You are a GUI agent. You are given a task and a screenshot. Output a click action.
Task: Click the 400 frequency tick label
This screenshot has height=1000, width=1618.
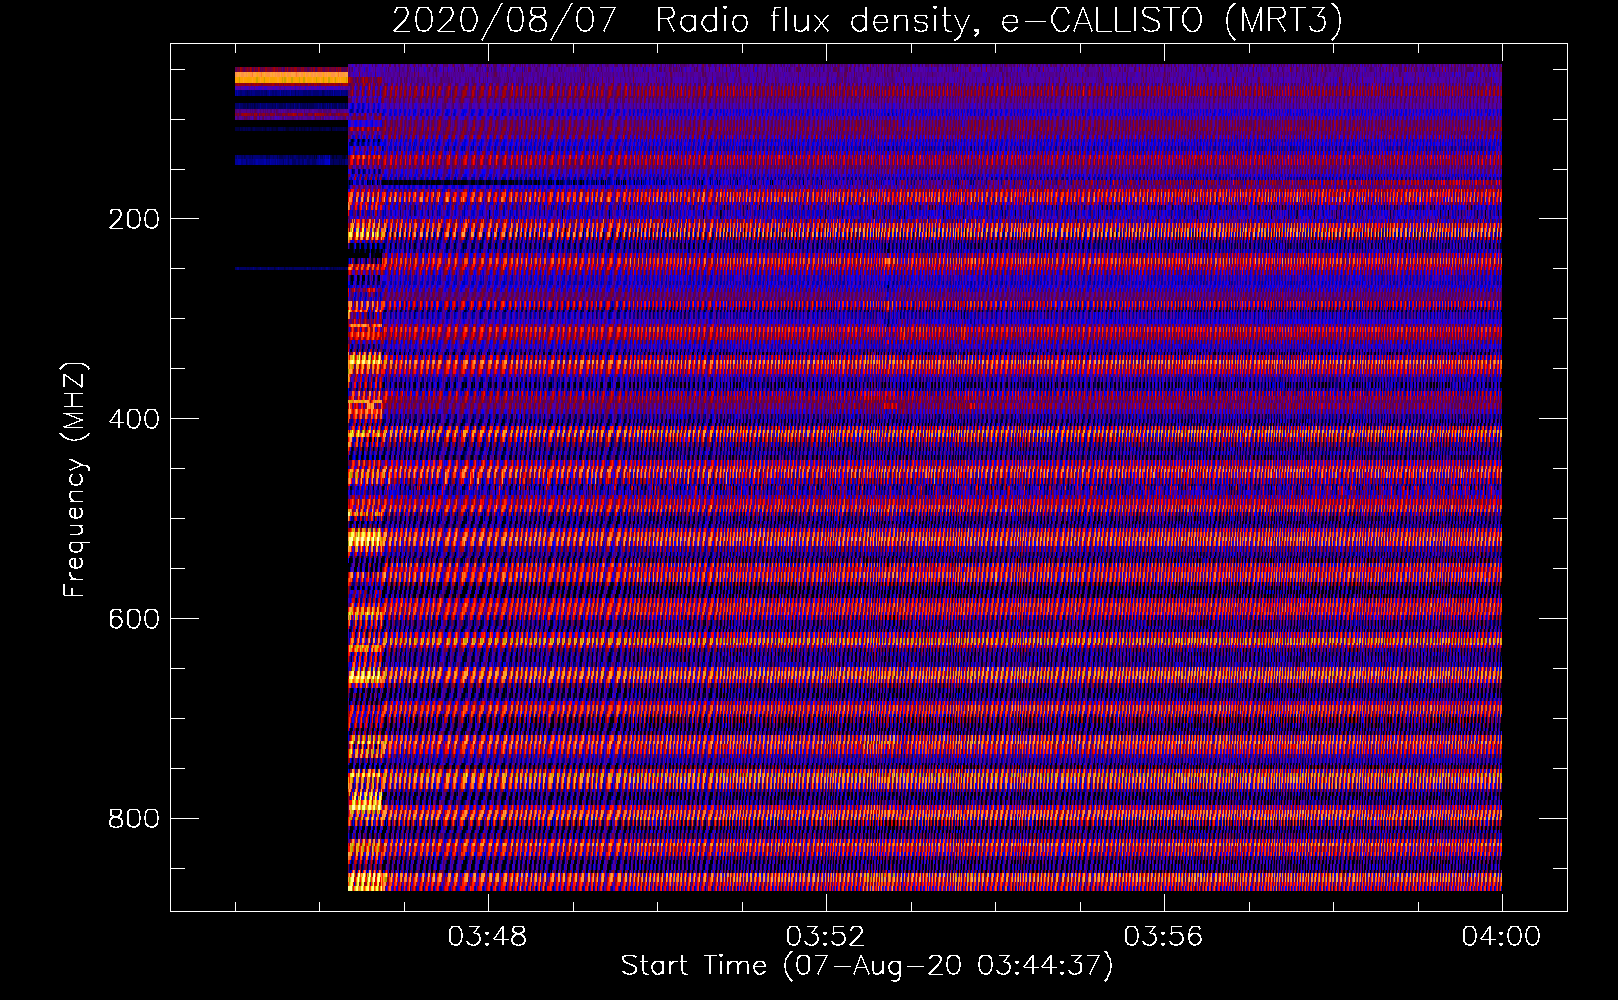[x=134, y=419]
